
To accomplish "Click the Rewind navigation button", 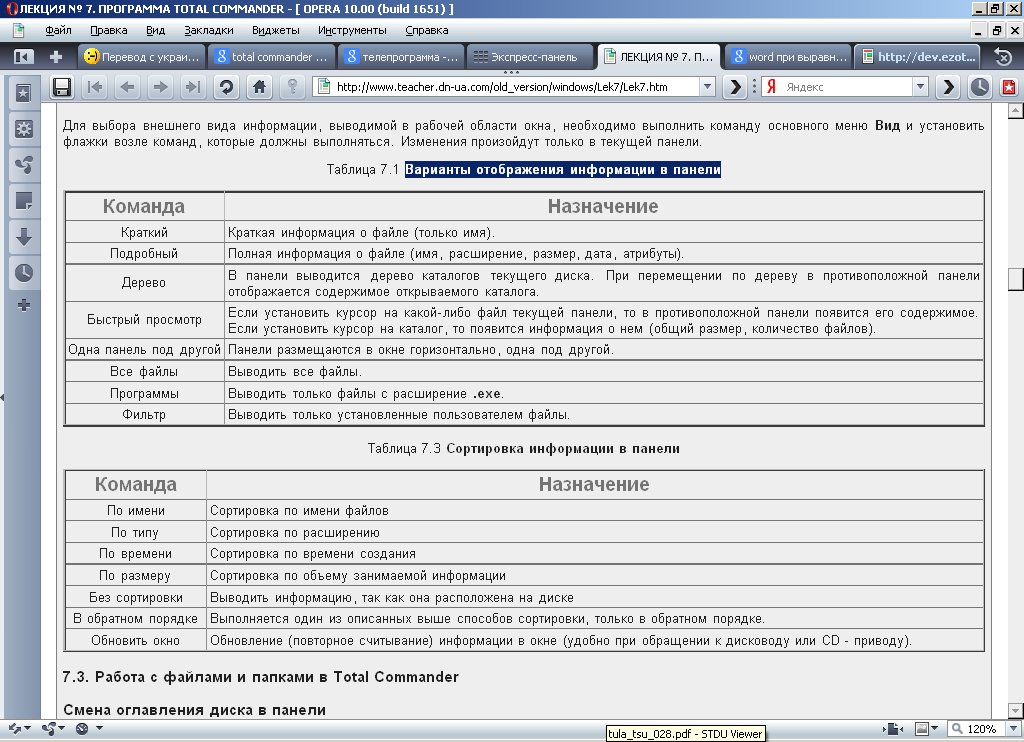I will pyautogui.click(x=95, y=87).
